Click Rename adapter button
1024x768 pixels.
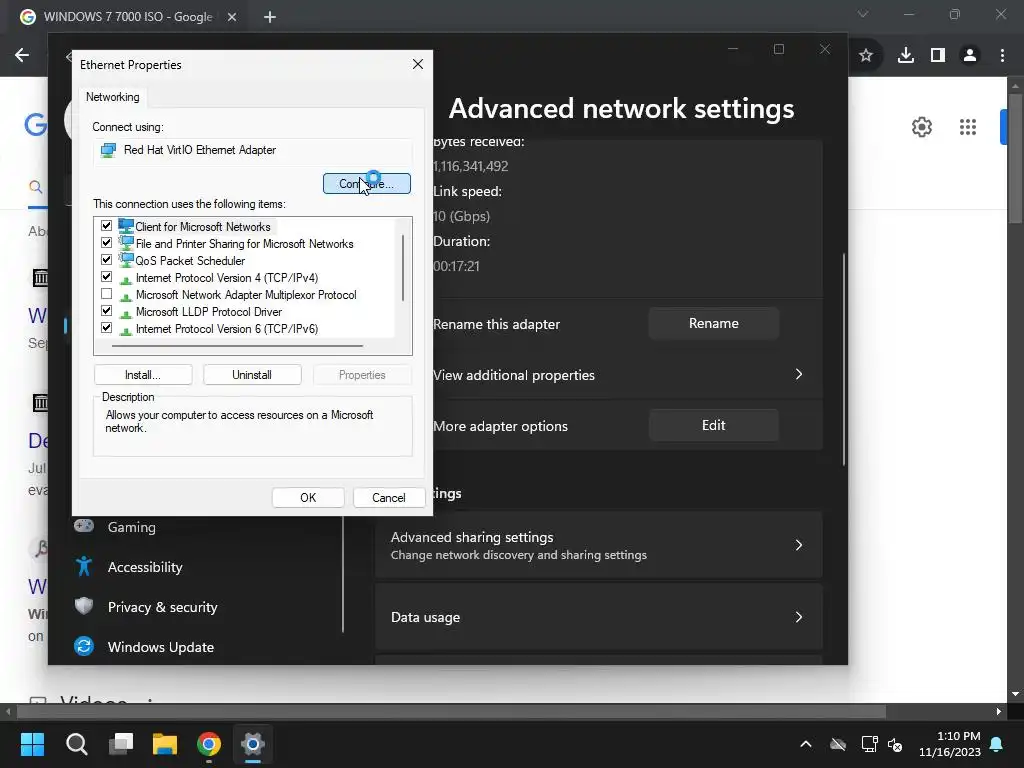point(713,323)
